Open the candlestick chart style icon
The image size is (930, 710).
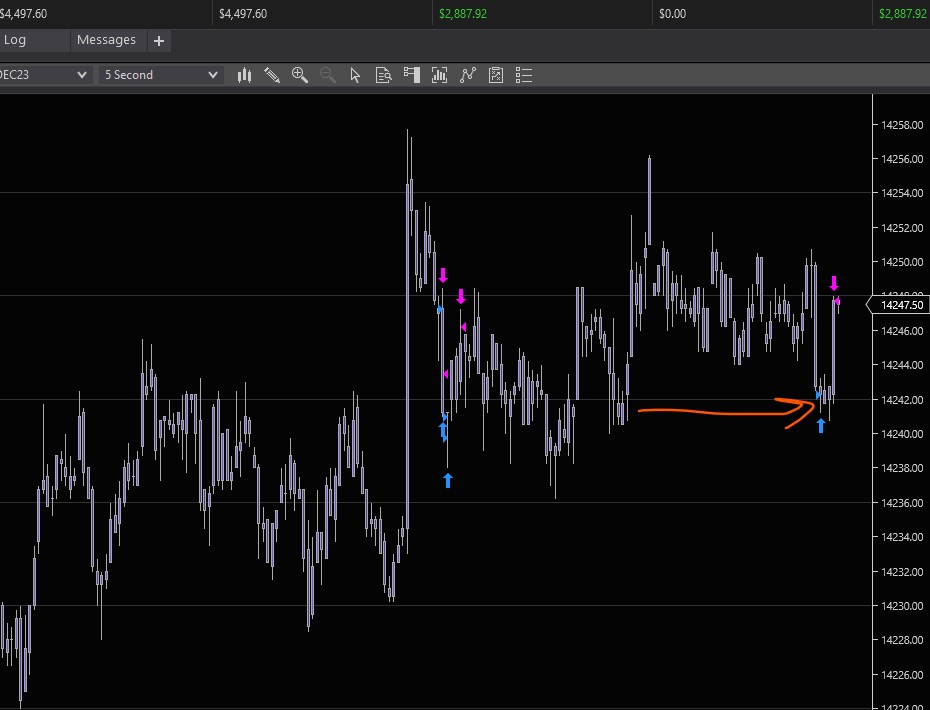pyautogui.click(x=244, y=75)
